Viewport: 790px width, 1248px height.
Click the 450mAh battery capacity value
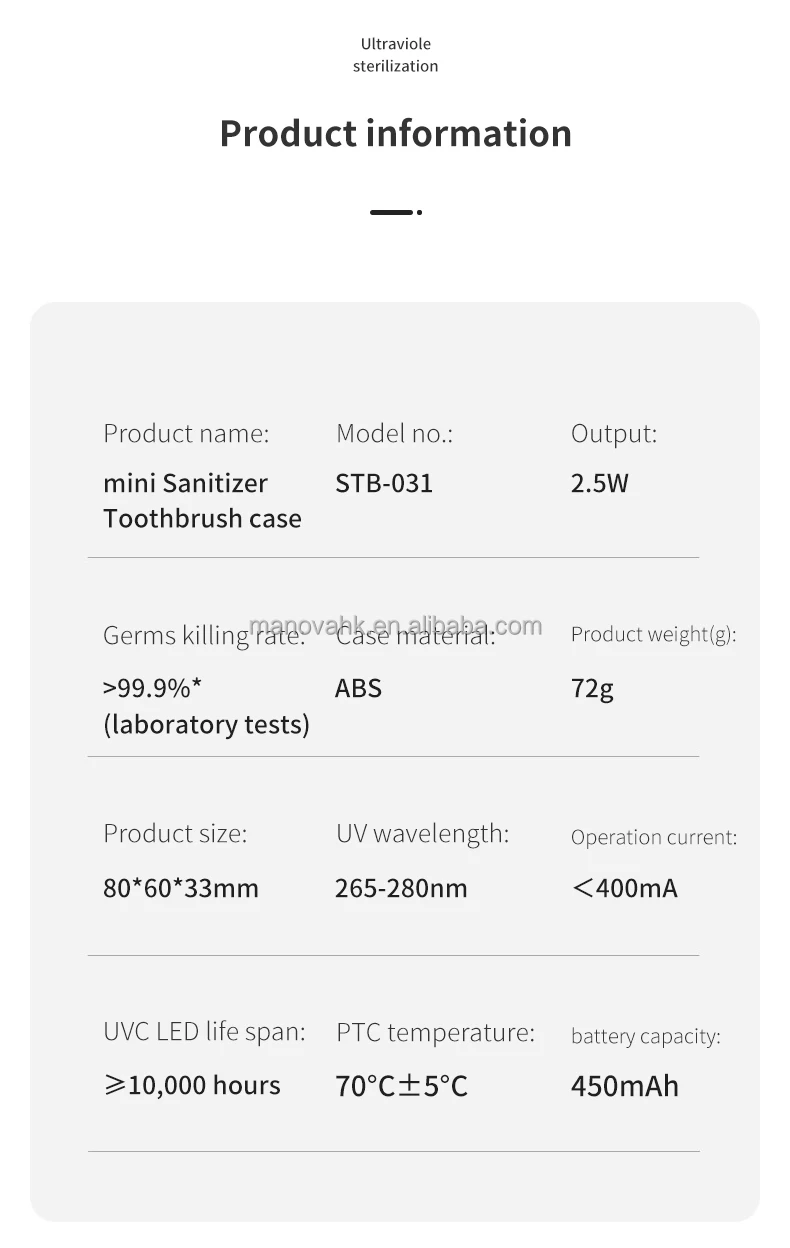624,1086
